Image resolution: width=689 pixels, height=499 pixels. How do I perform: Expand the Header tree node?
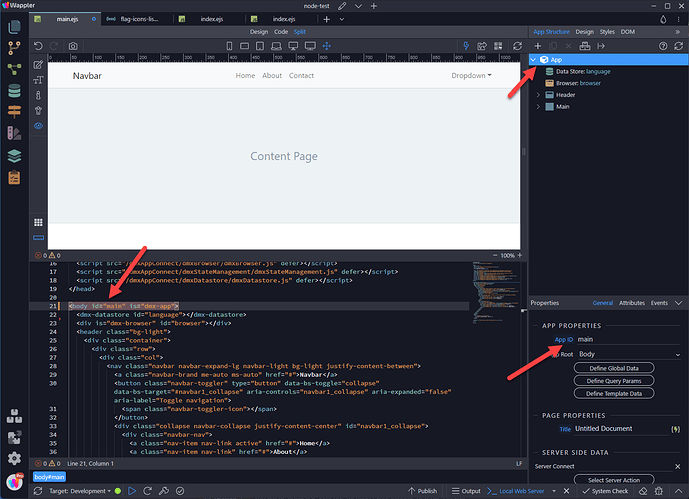(x=538, y=94)
